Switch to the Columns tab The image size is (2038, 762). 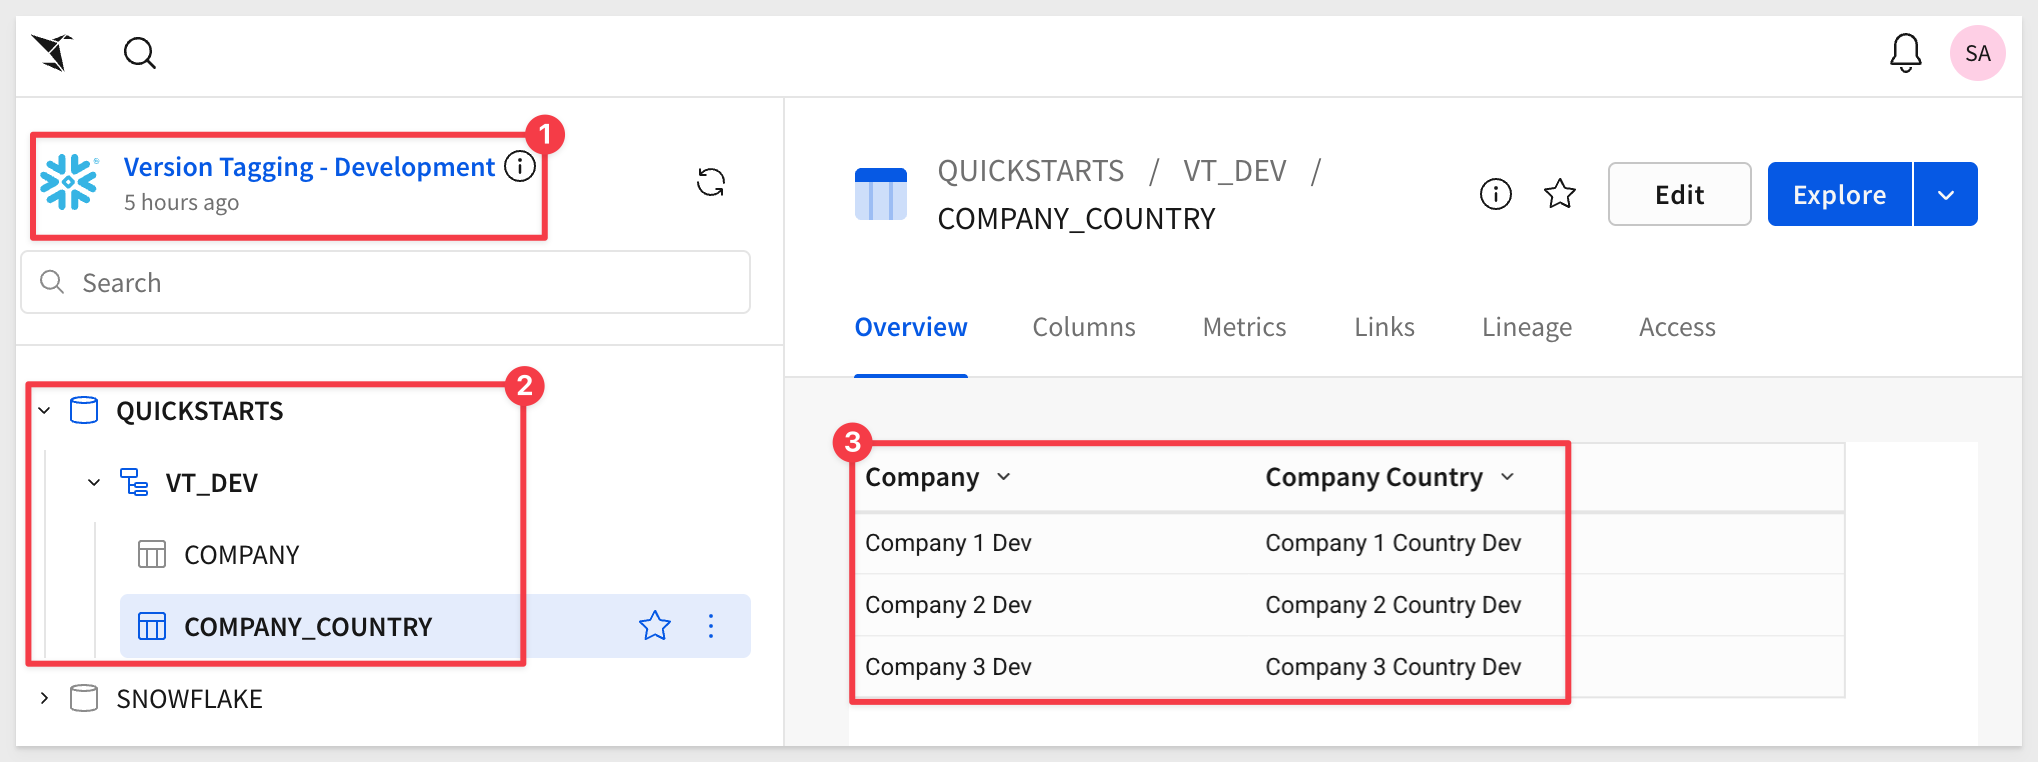[1084, 327]
